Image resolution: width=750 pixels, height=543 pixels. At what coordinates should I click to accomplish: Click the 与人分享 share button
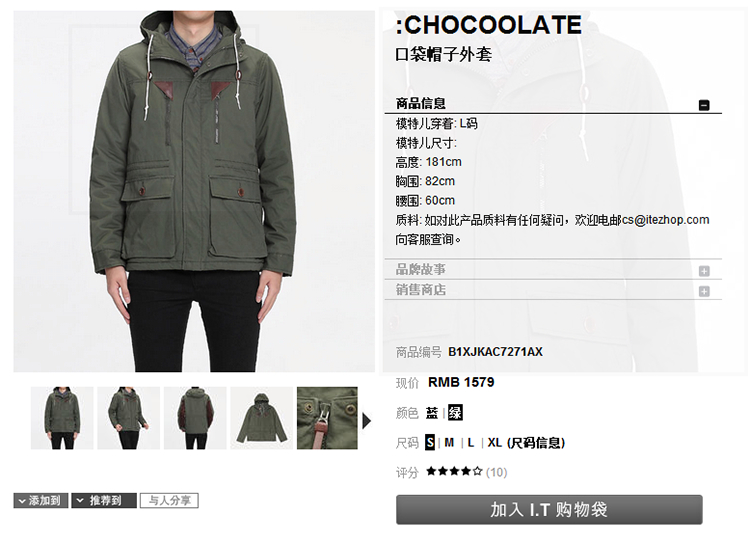coord(169,500)
